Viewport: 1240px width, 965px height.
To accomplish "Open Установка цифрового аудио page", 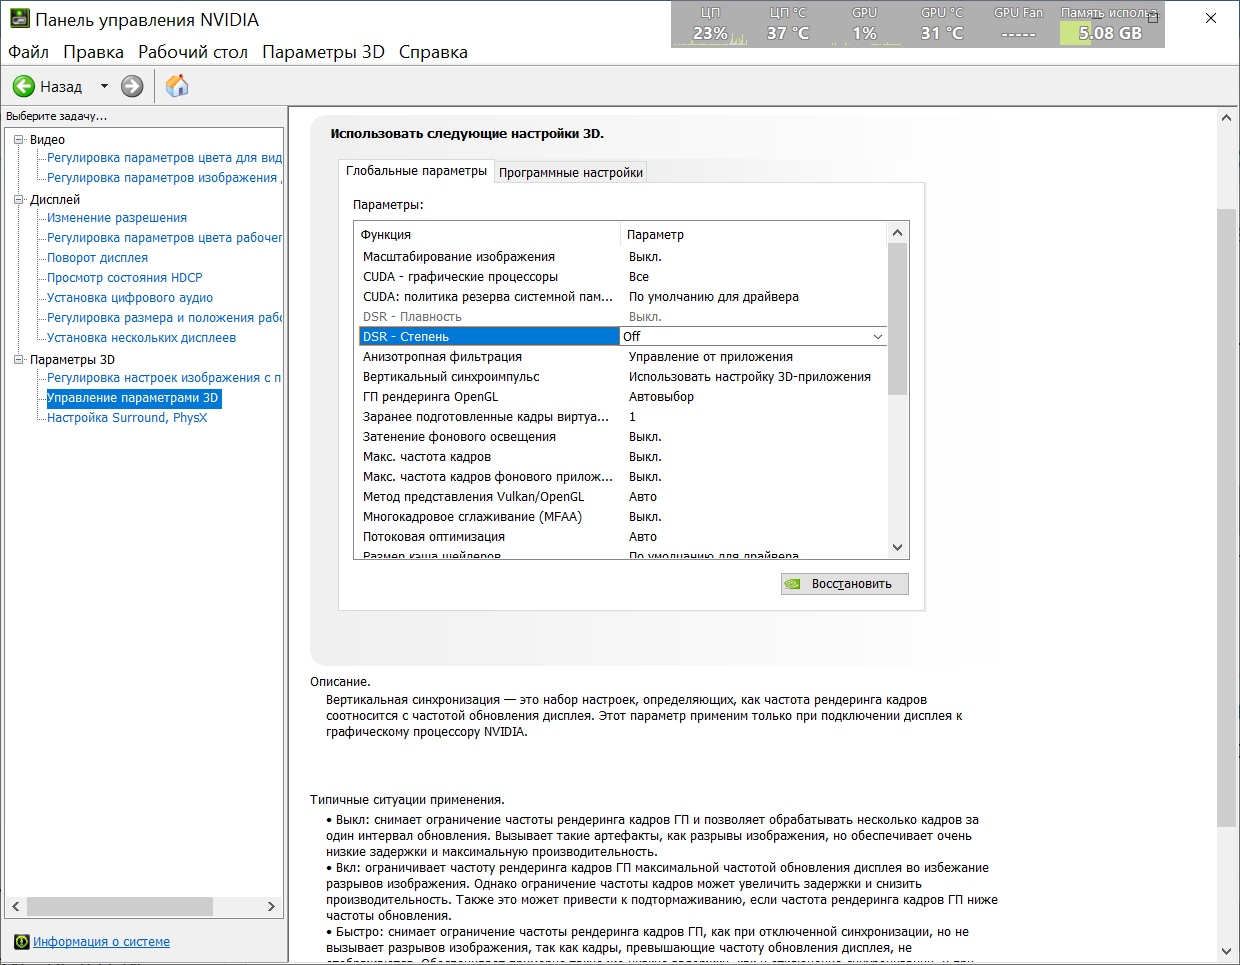I will 130,298.
